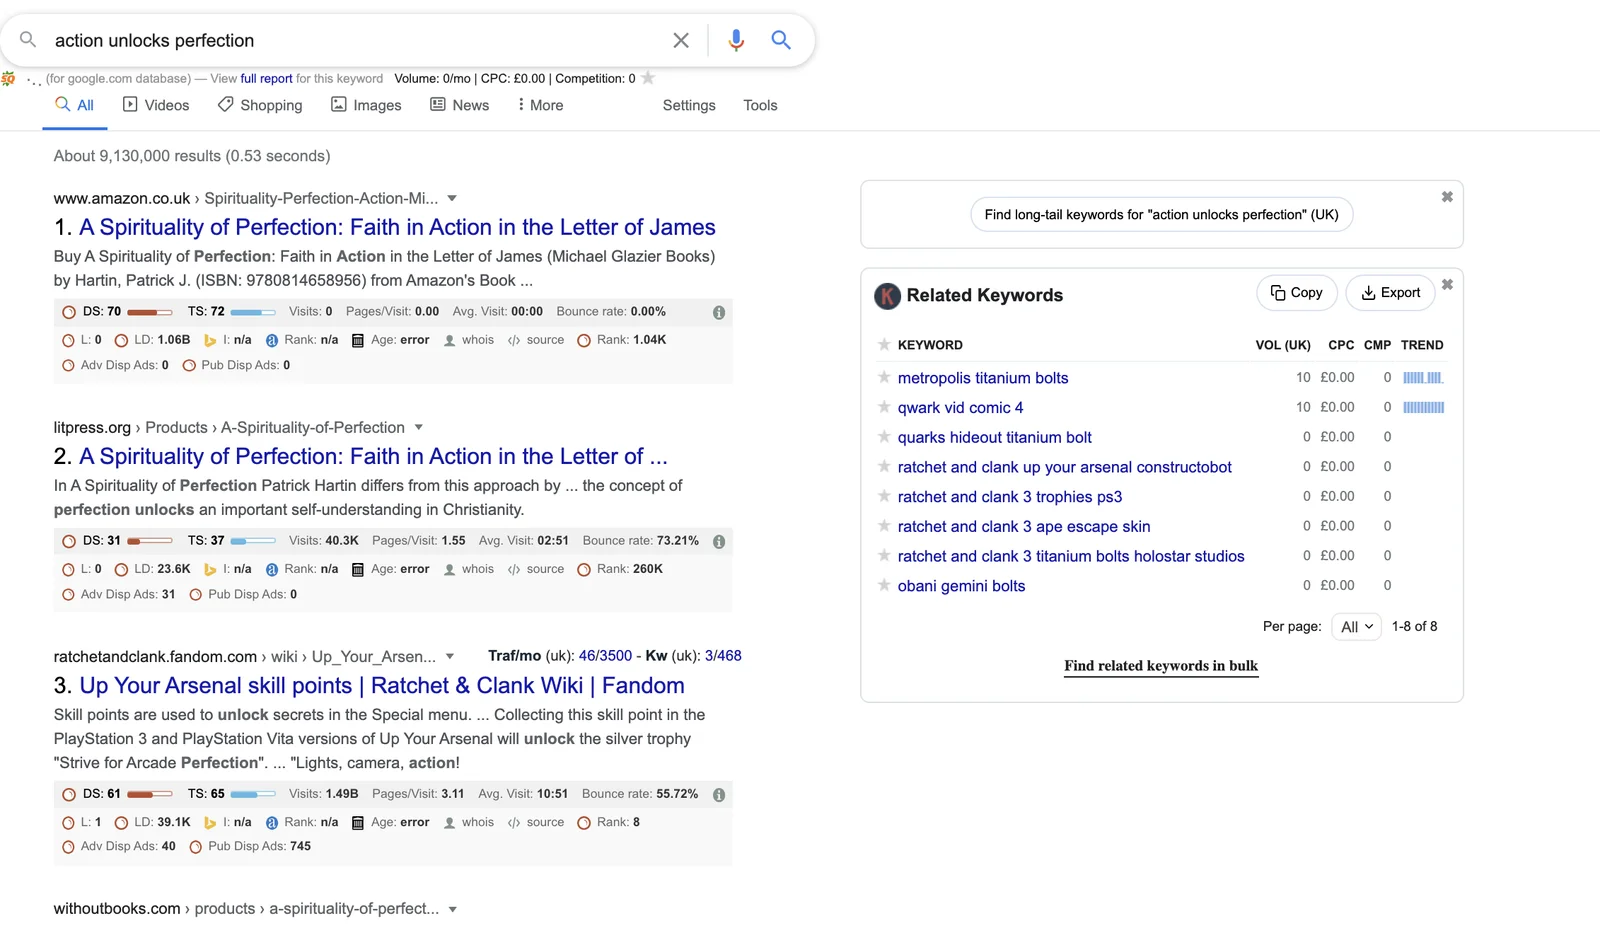This screenshot has width=1600, height=928.
Task: Switch to the Images tab
Action: [366, 105]
